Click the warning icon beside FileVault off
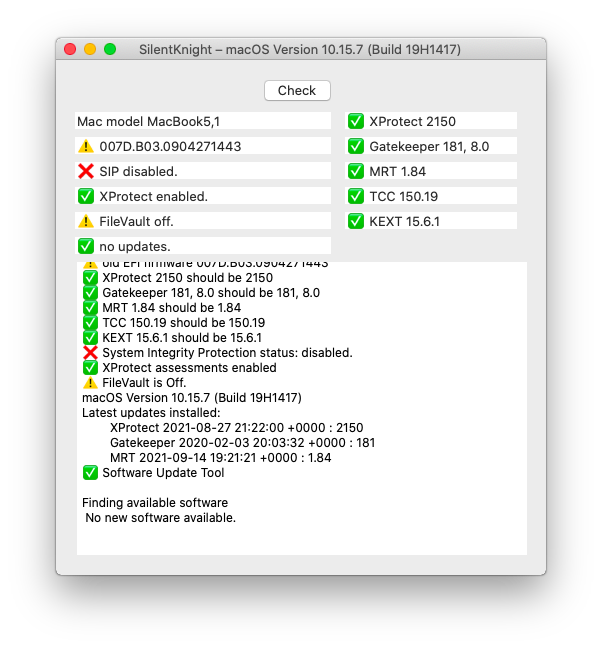The width and height of the screenshot is (602, 649). (x=86, y=221)
